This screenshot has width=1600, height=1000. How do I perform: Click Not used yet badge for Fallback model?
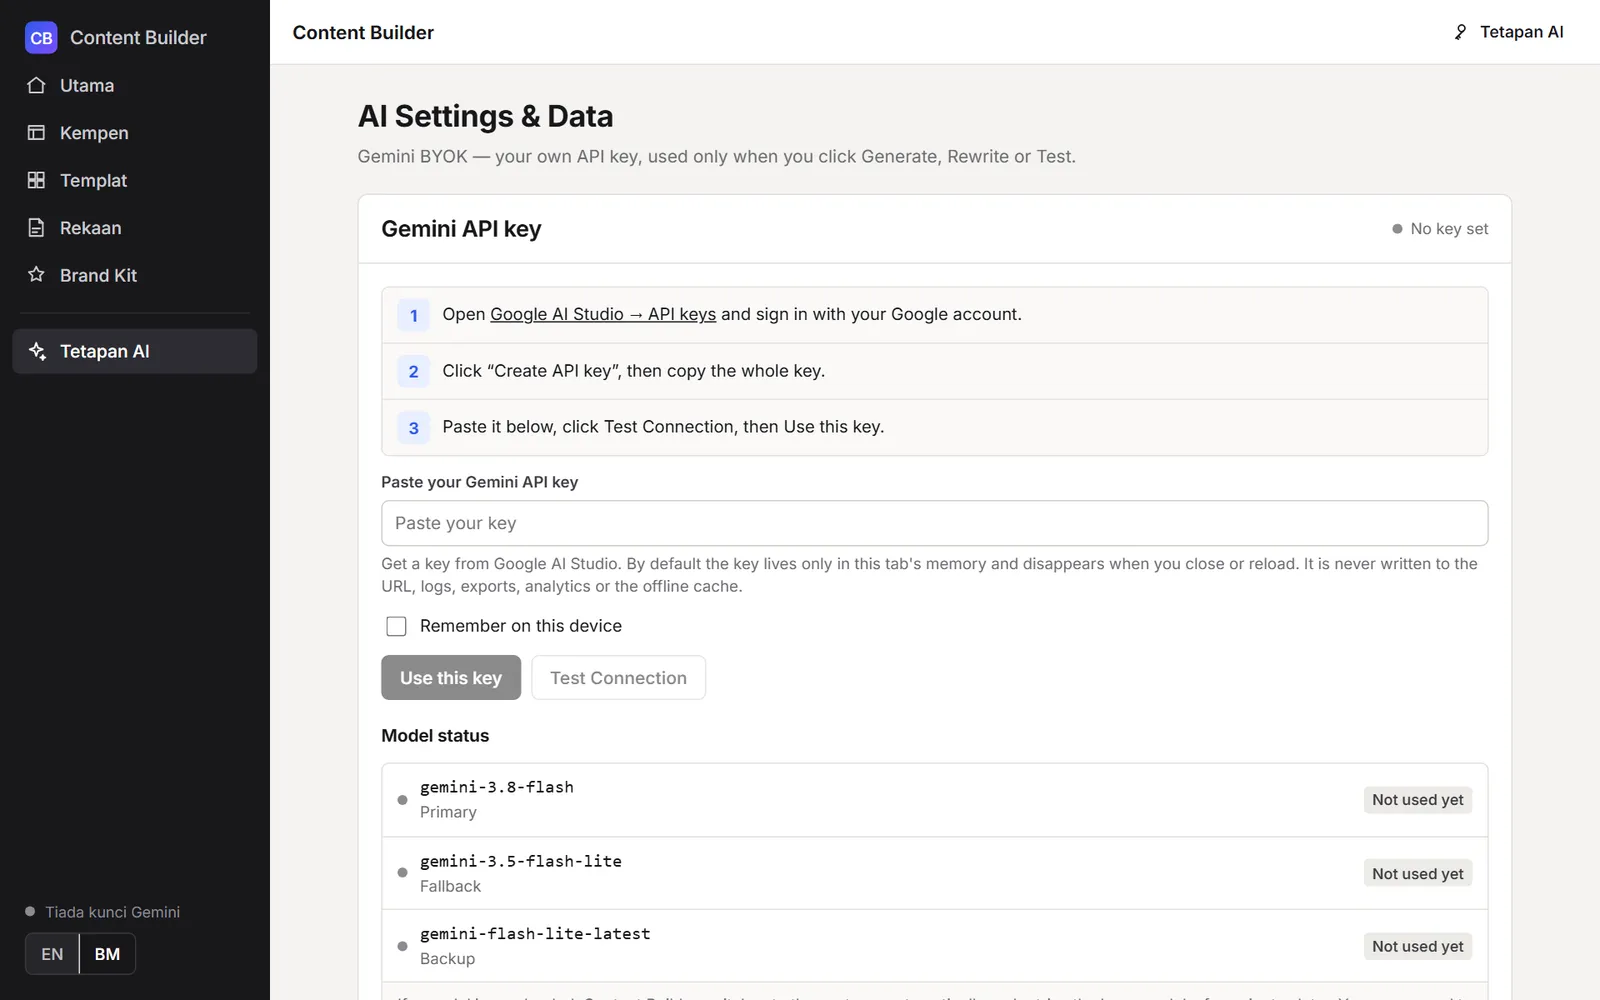pos(1417,874)
